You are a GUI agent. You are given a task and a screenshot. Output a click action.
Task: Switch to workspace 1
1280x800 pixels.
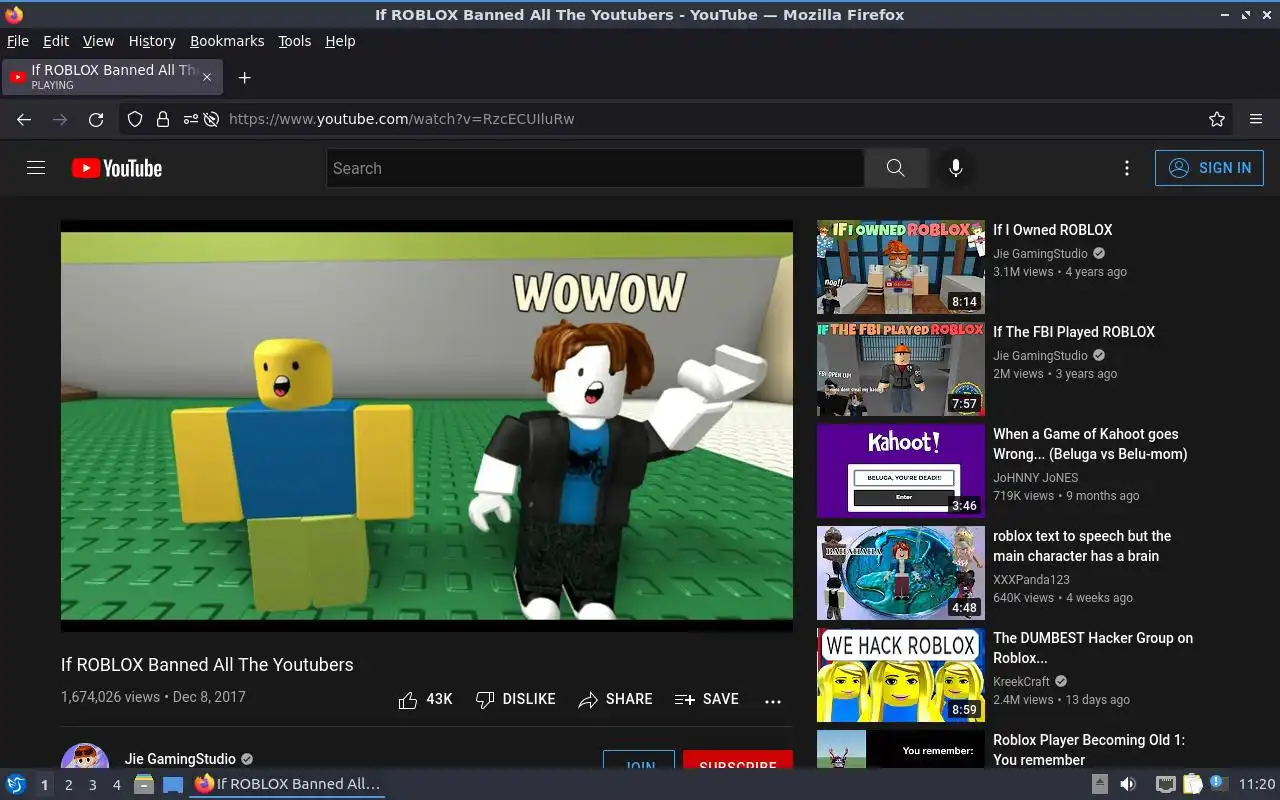[44, 785]
